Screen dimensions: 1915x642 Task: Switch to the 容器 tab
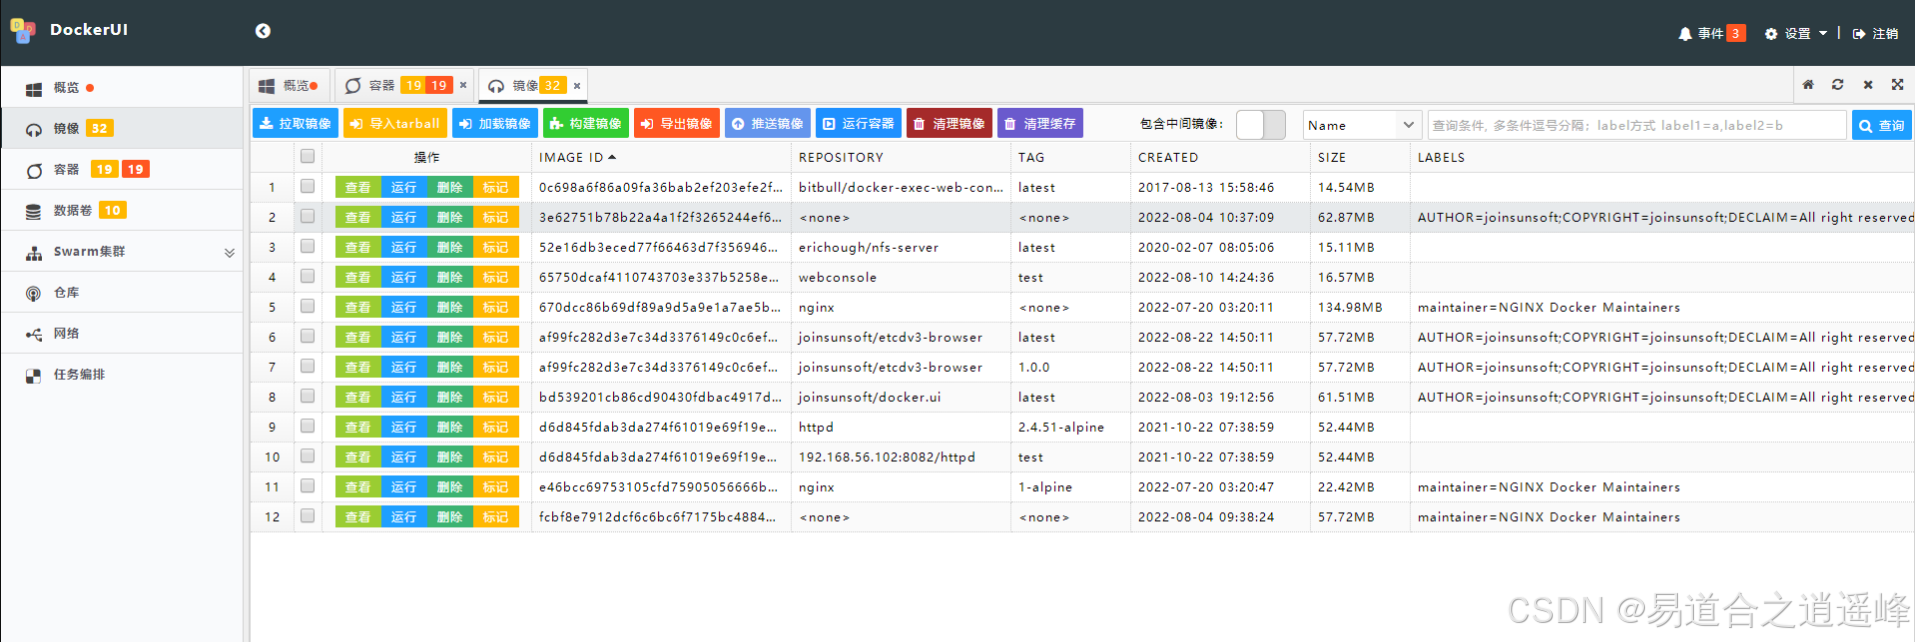(381, 86)
